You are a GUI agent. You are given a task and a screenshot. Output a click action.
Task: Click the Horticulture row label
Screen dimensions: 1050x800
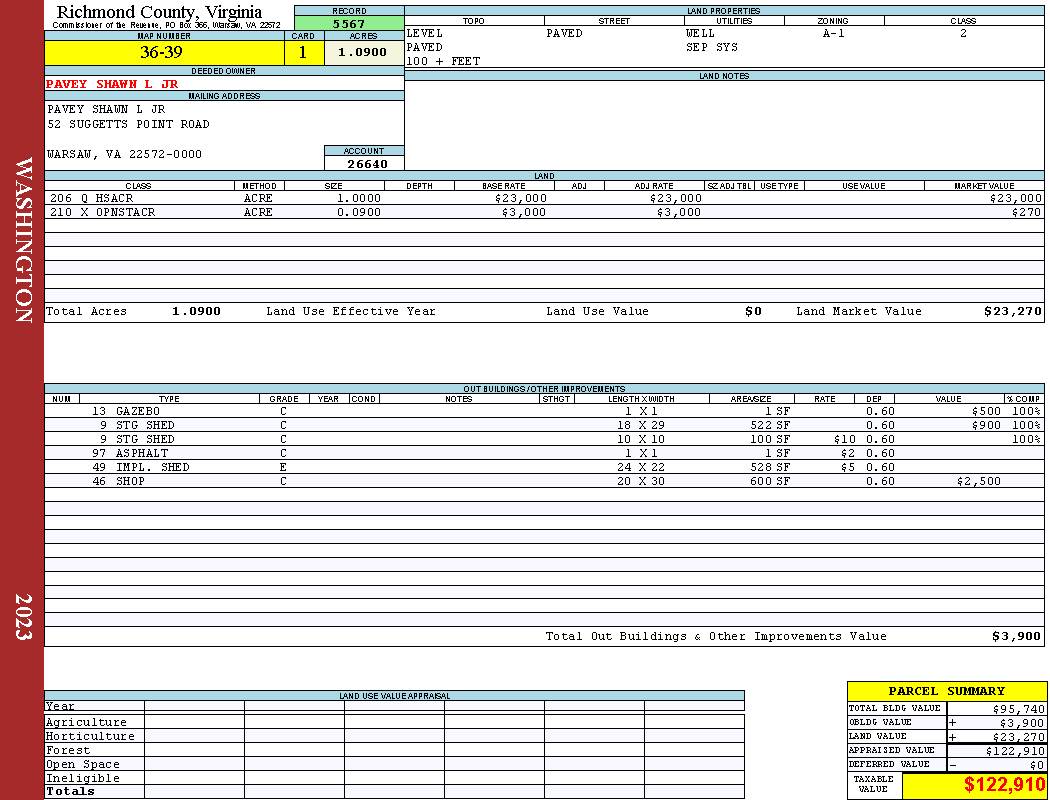pos(90,736)
